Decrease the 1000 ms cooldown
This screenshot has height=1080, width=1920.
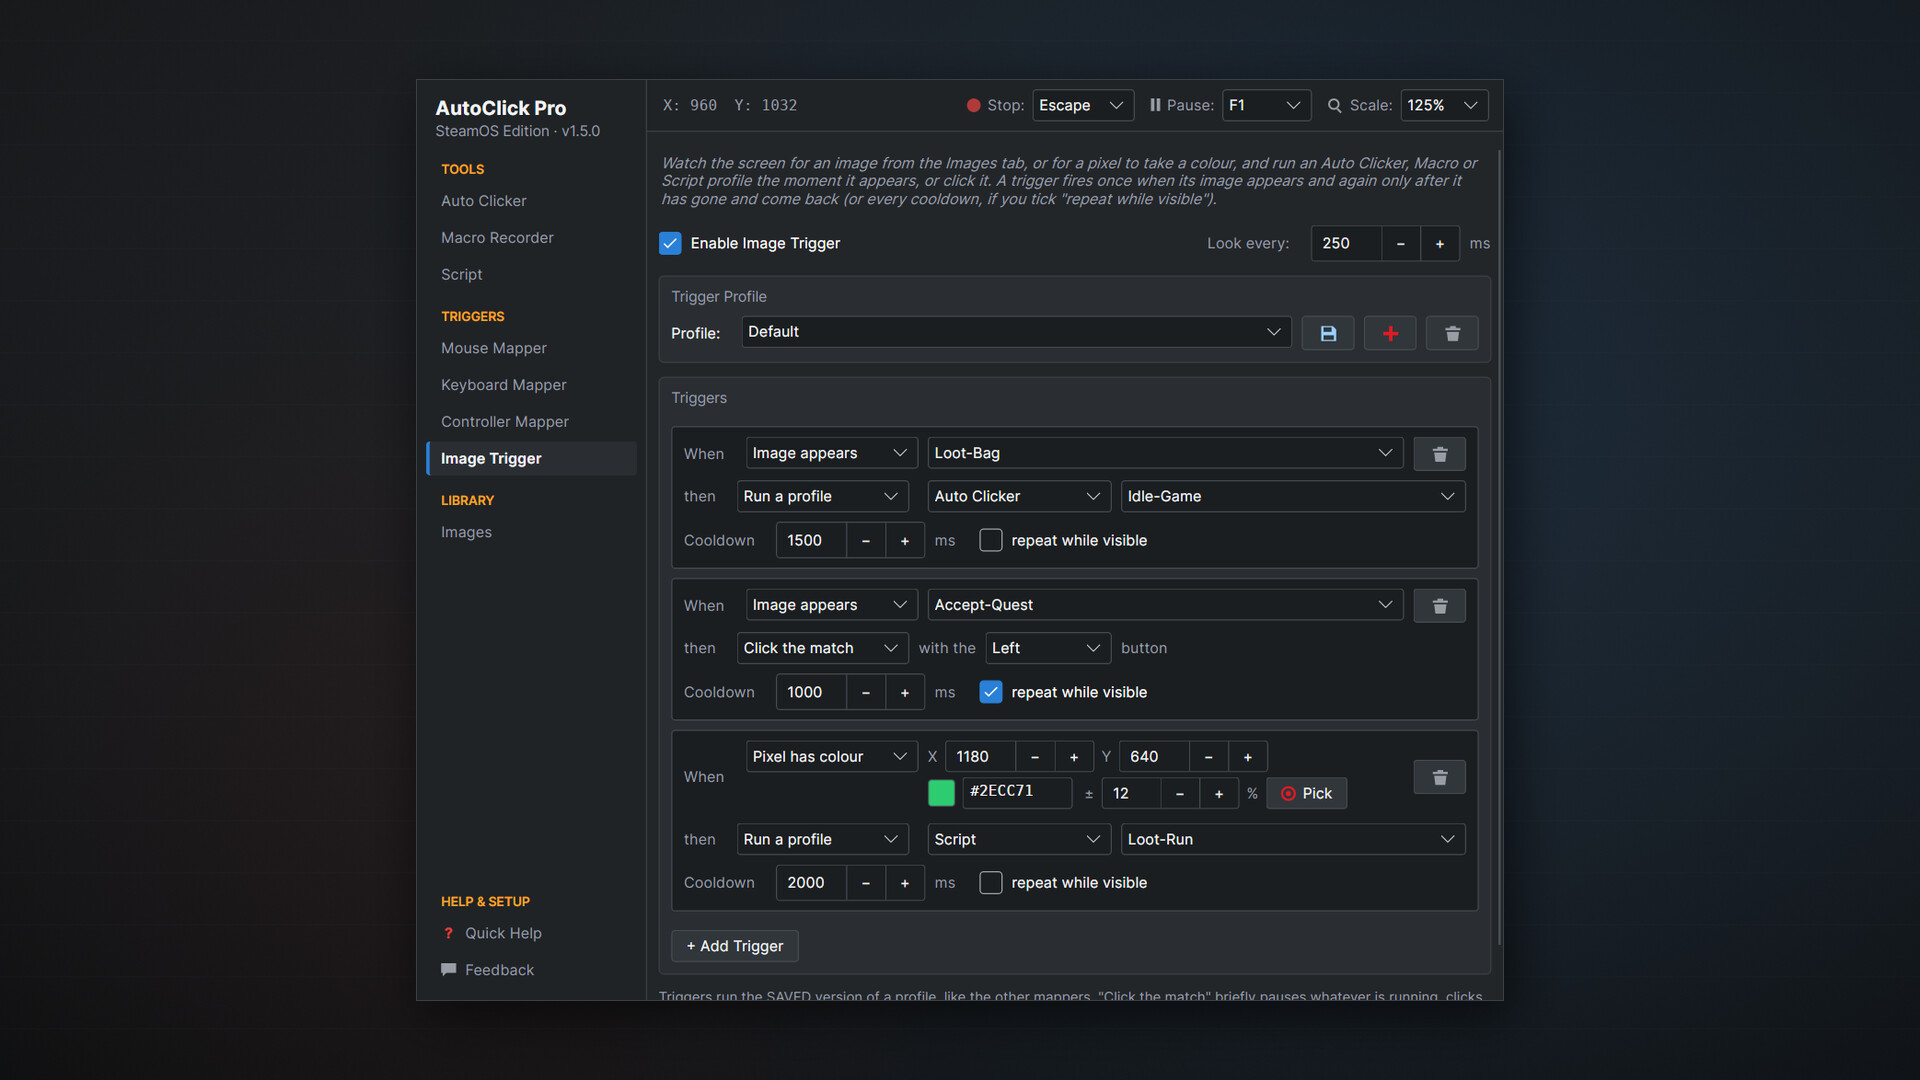[866, 693]
